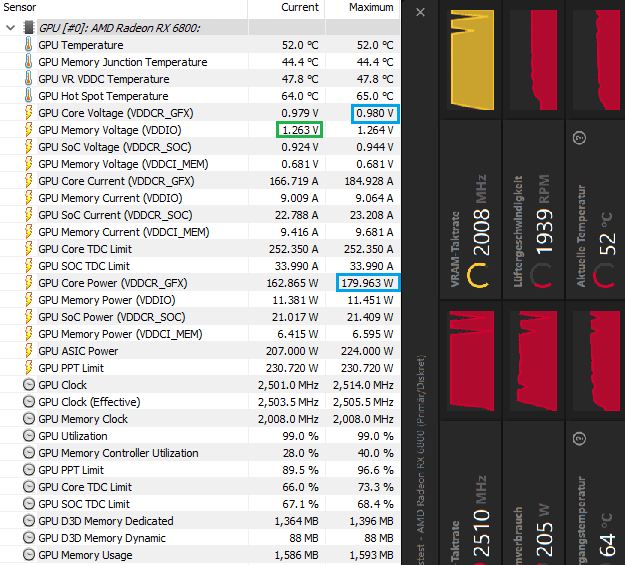Open help icon above Aktuelle Temperatur
The width and height of the screenshot is (625, 565).
(579, 138)
